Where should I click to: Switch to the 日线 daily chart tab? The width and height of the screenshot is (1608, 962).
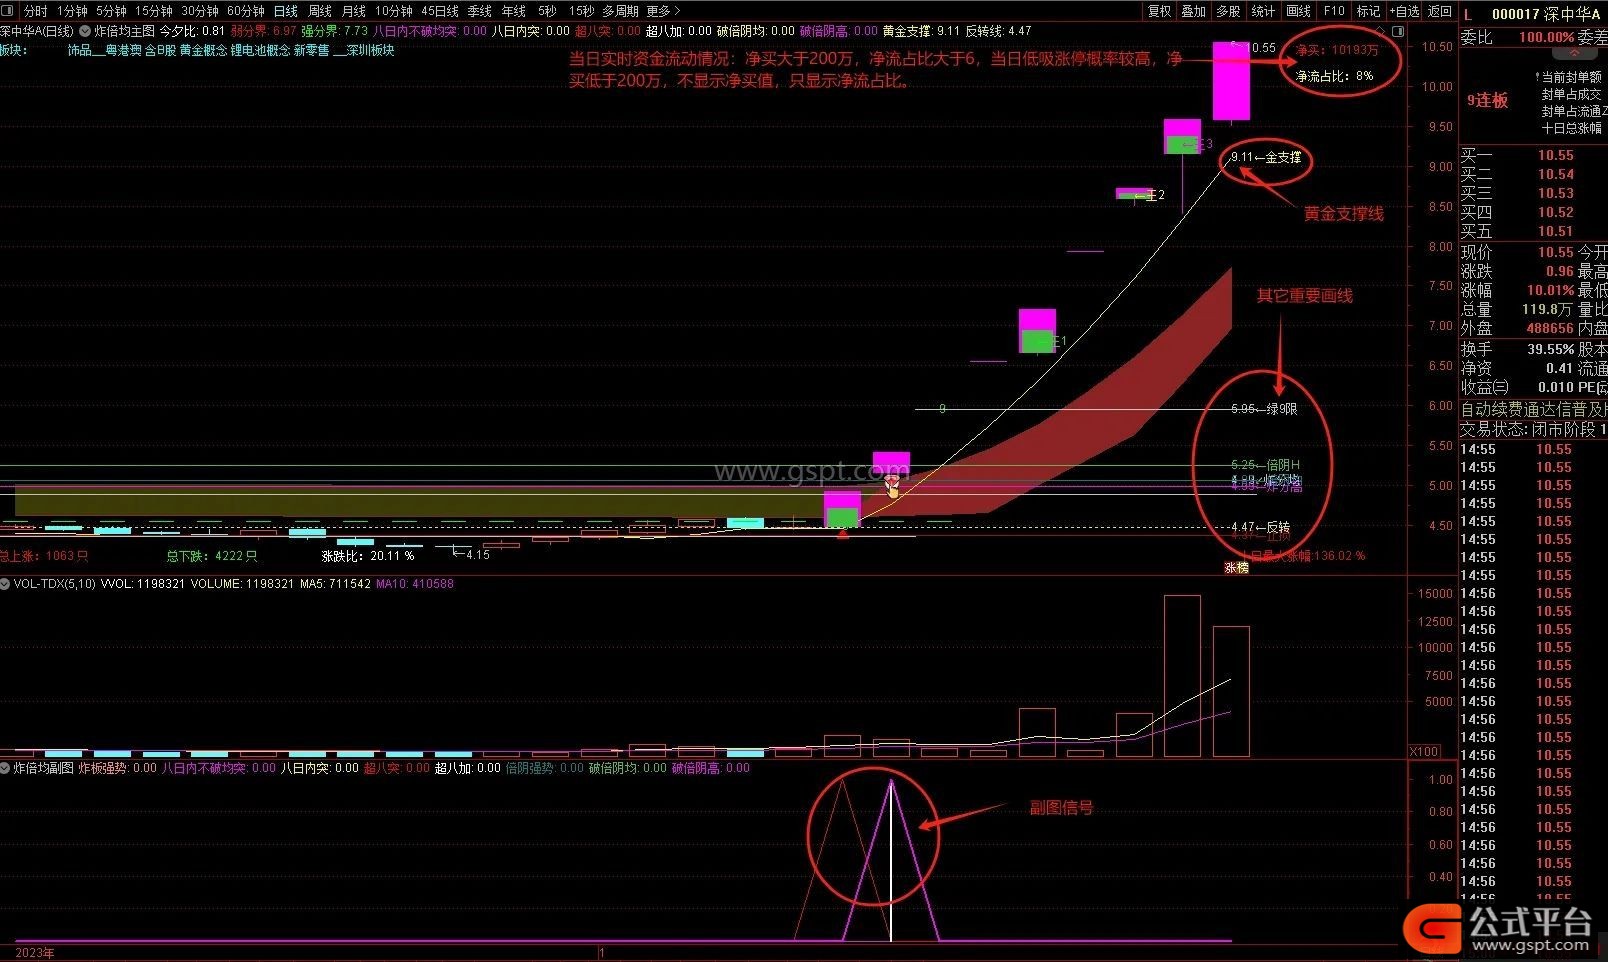click(x=285, y=11)
